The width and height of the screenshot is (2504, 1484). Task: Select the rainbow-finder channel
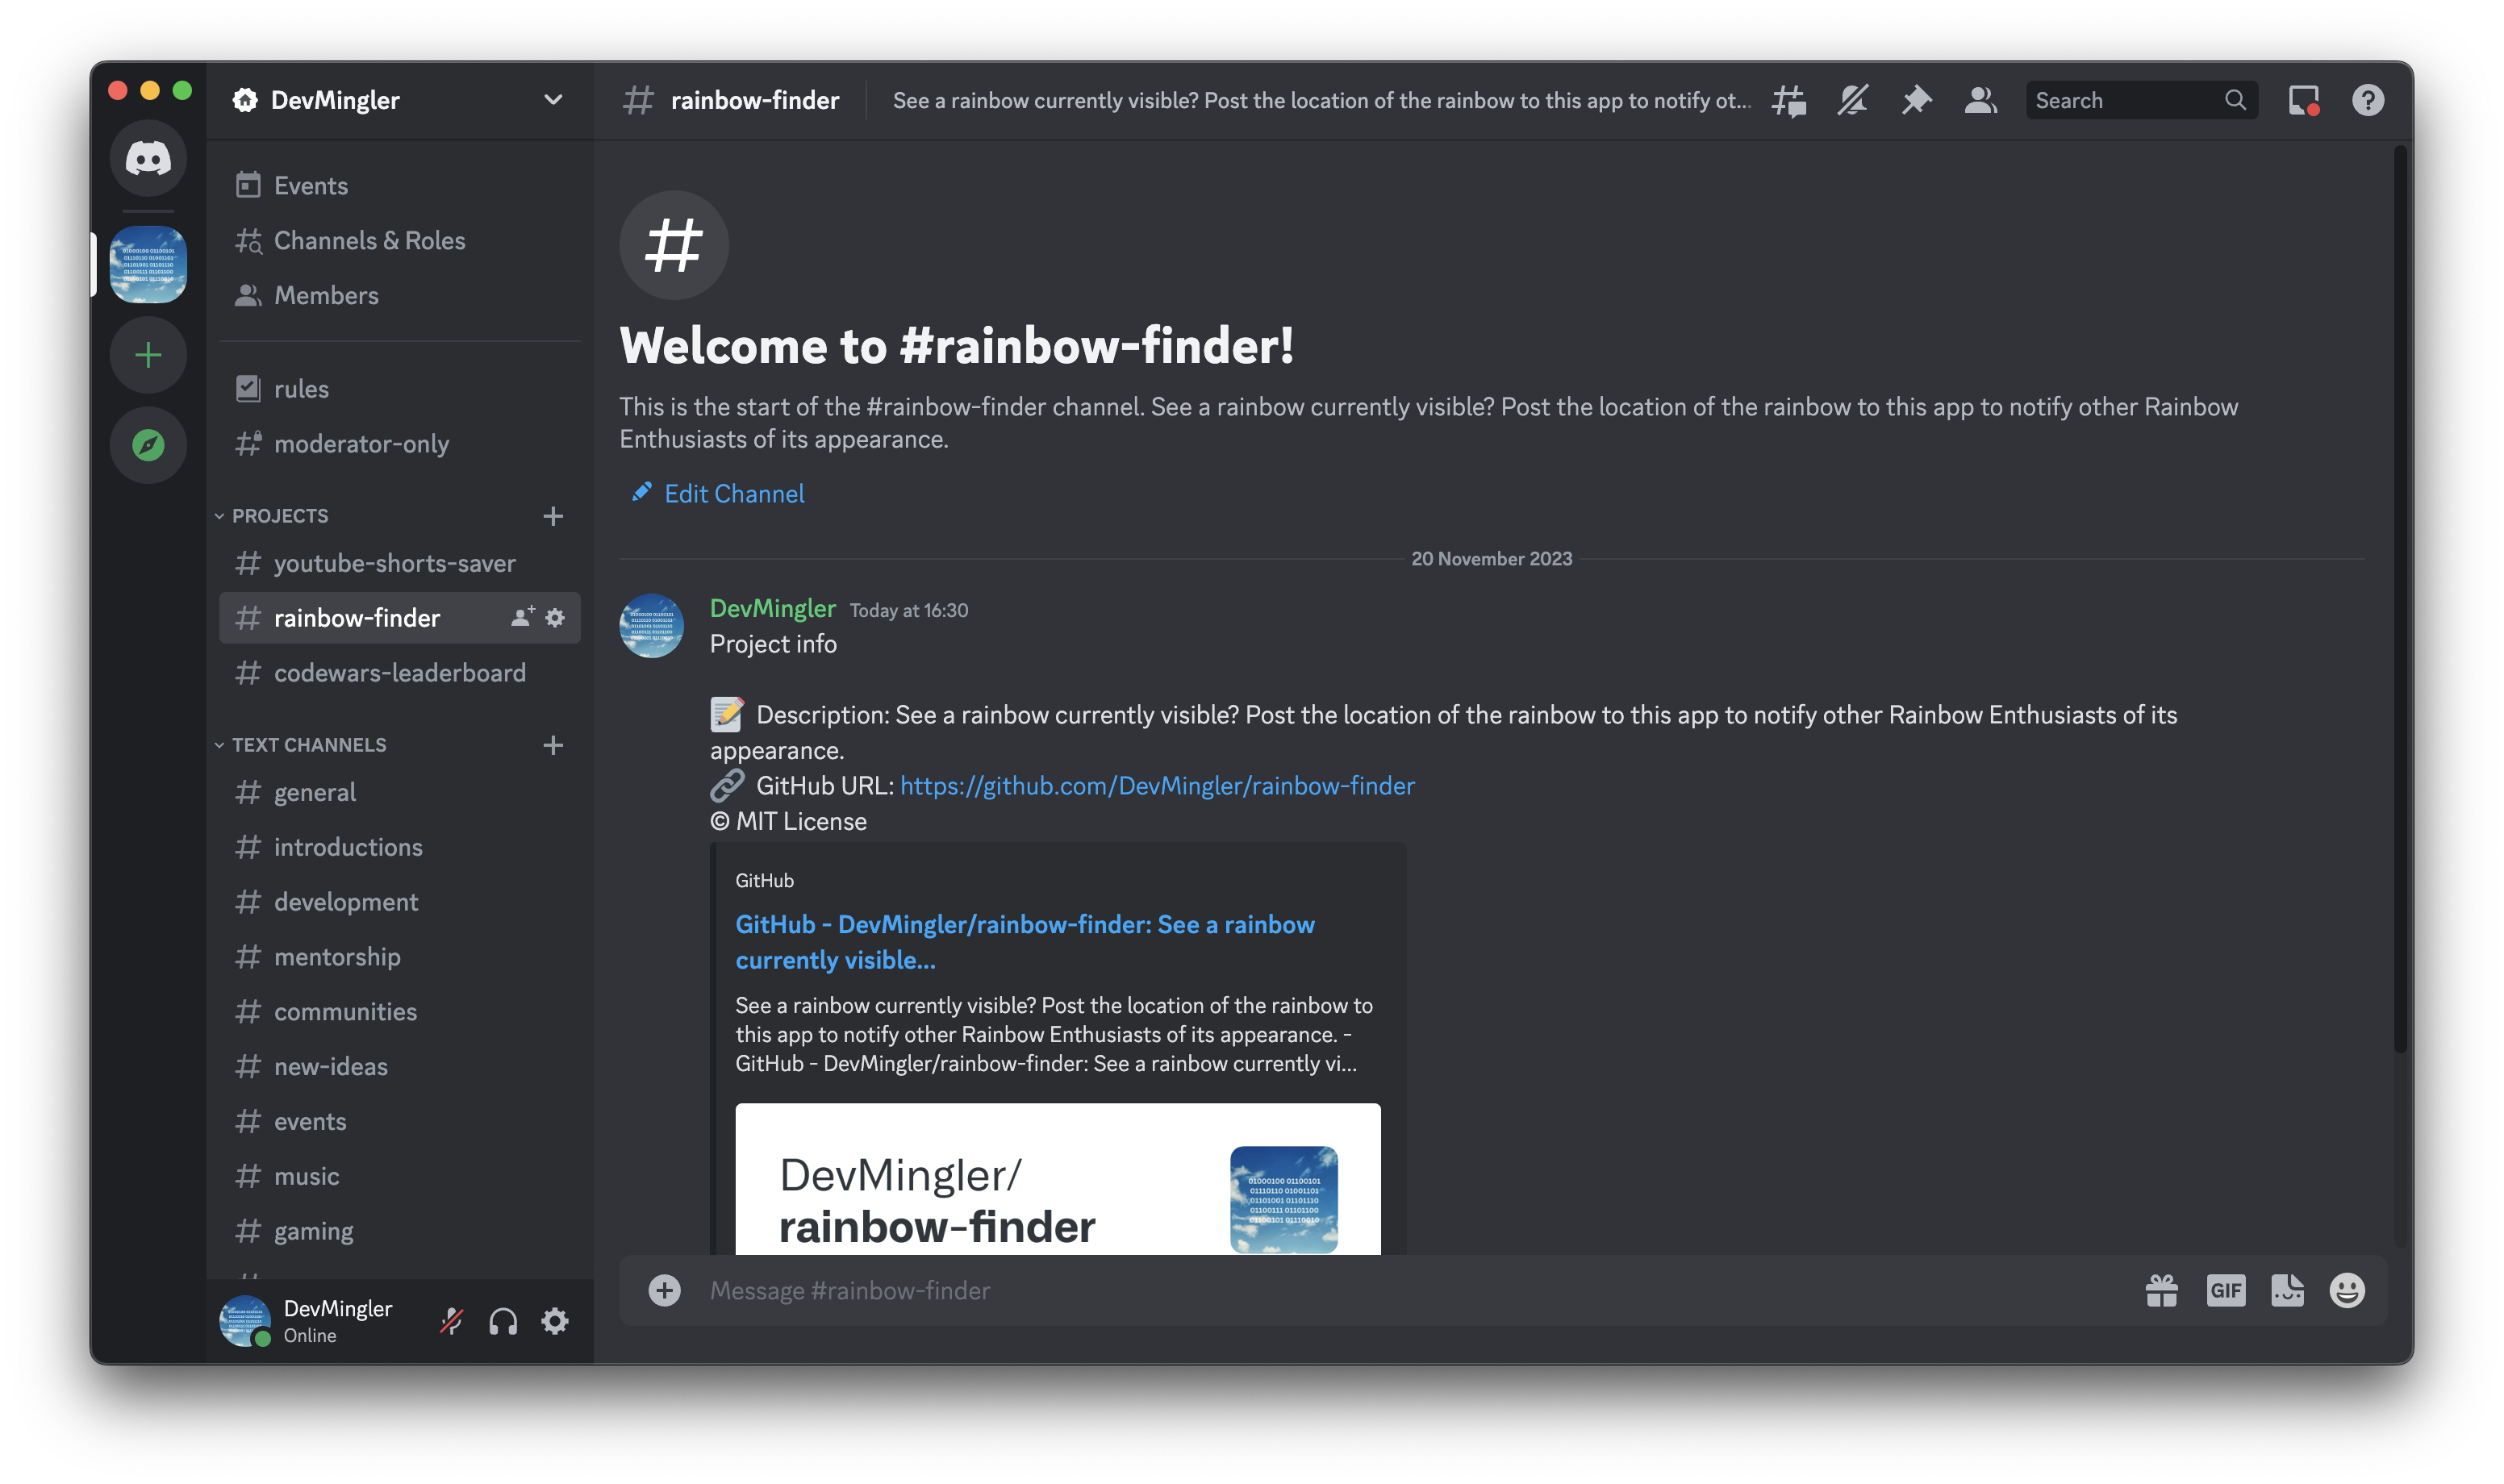coord(399,618)
